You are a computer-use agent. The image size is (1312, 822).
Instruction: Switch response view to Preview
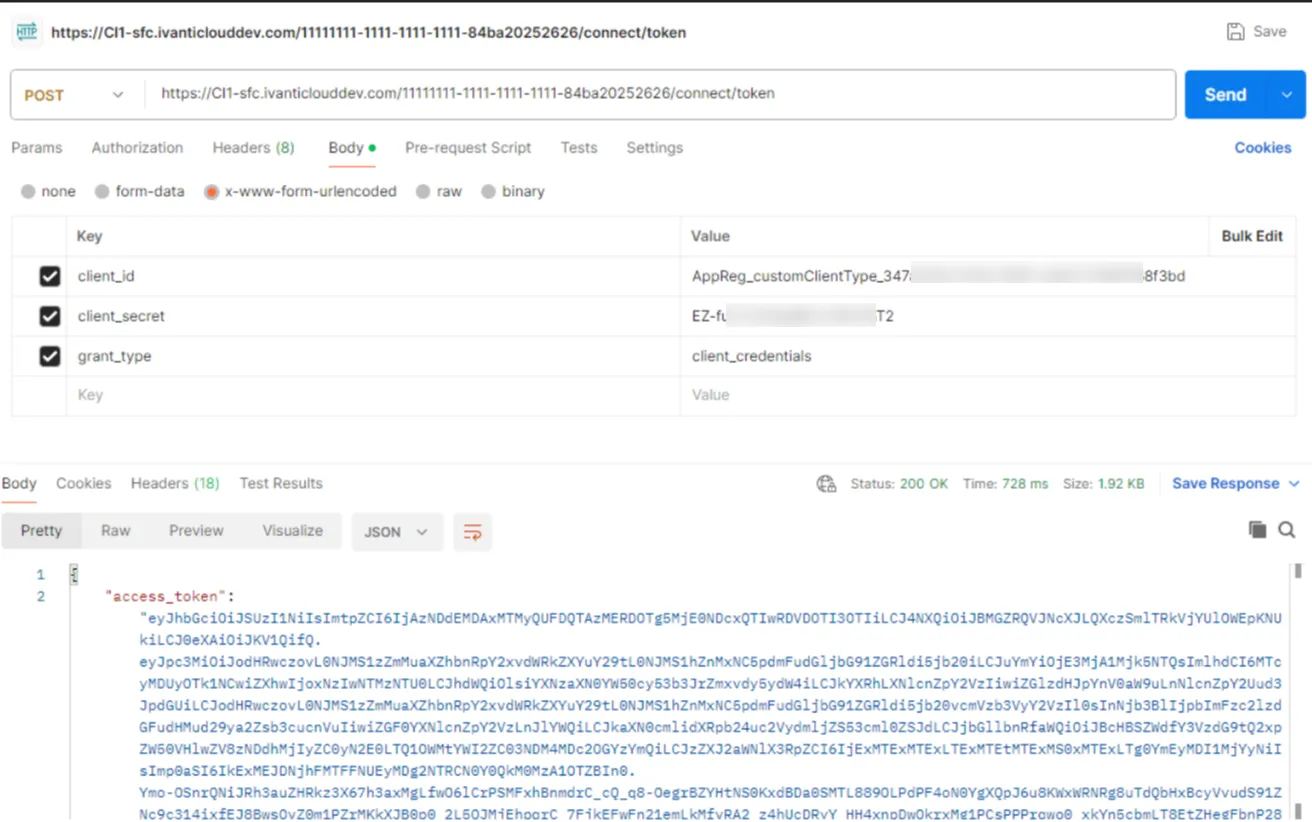click(x=196, y=531)
